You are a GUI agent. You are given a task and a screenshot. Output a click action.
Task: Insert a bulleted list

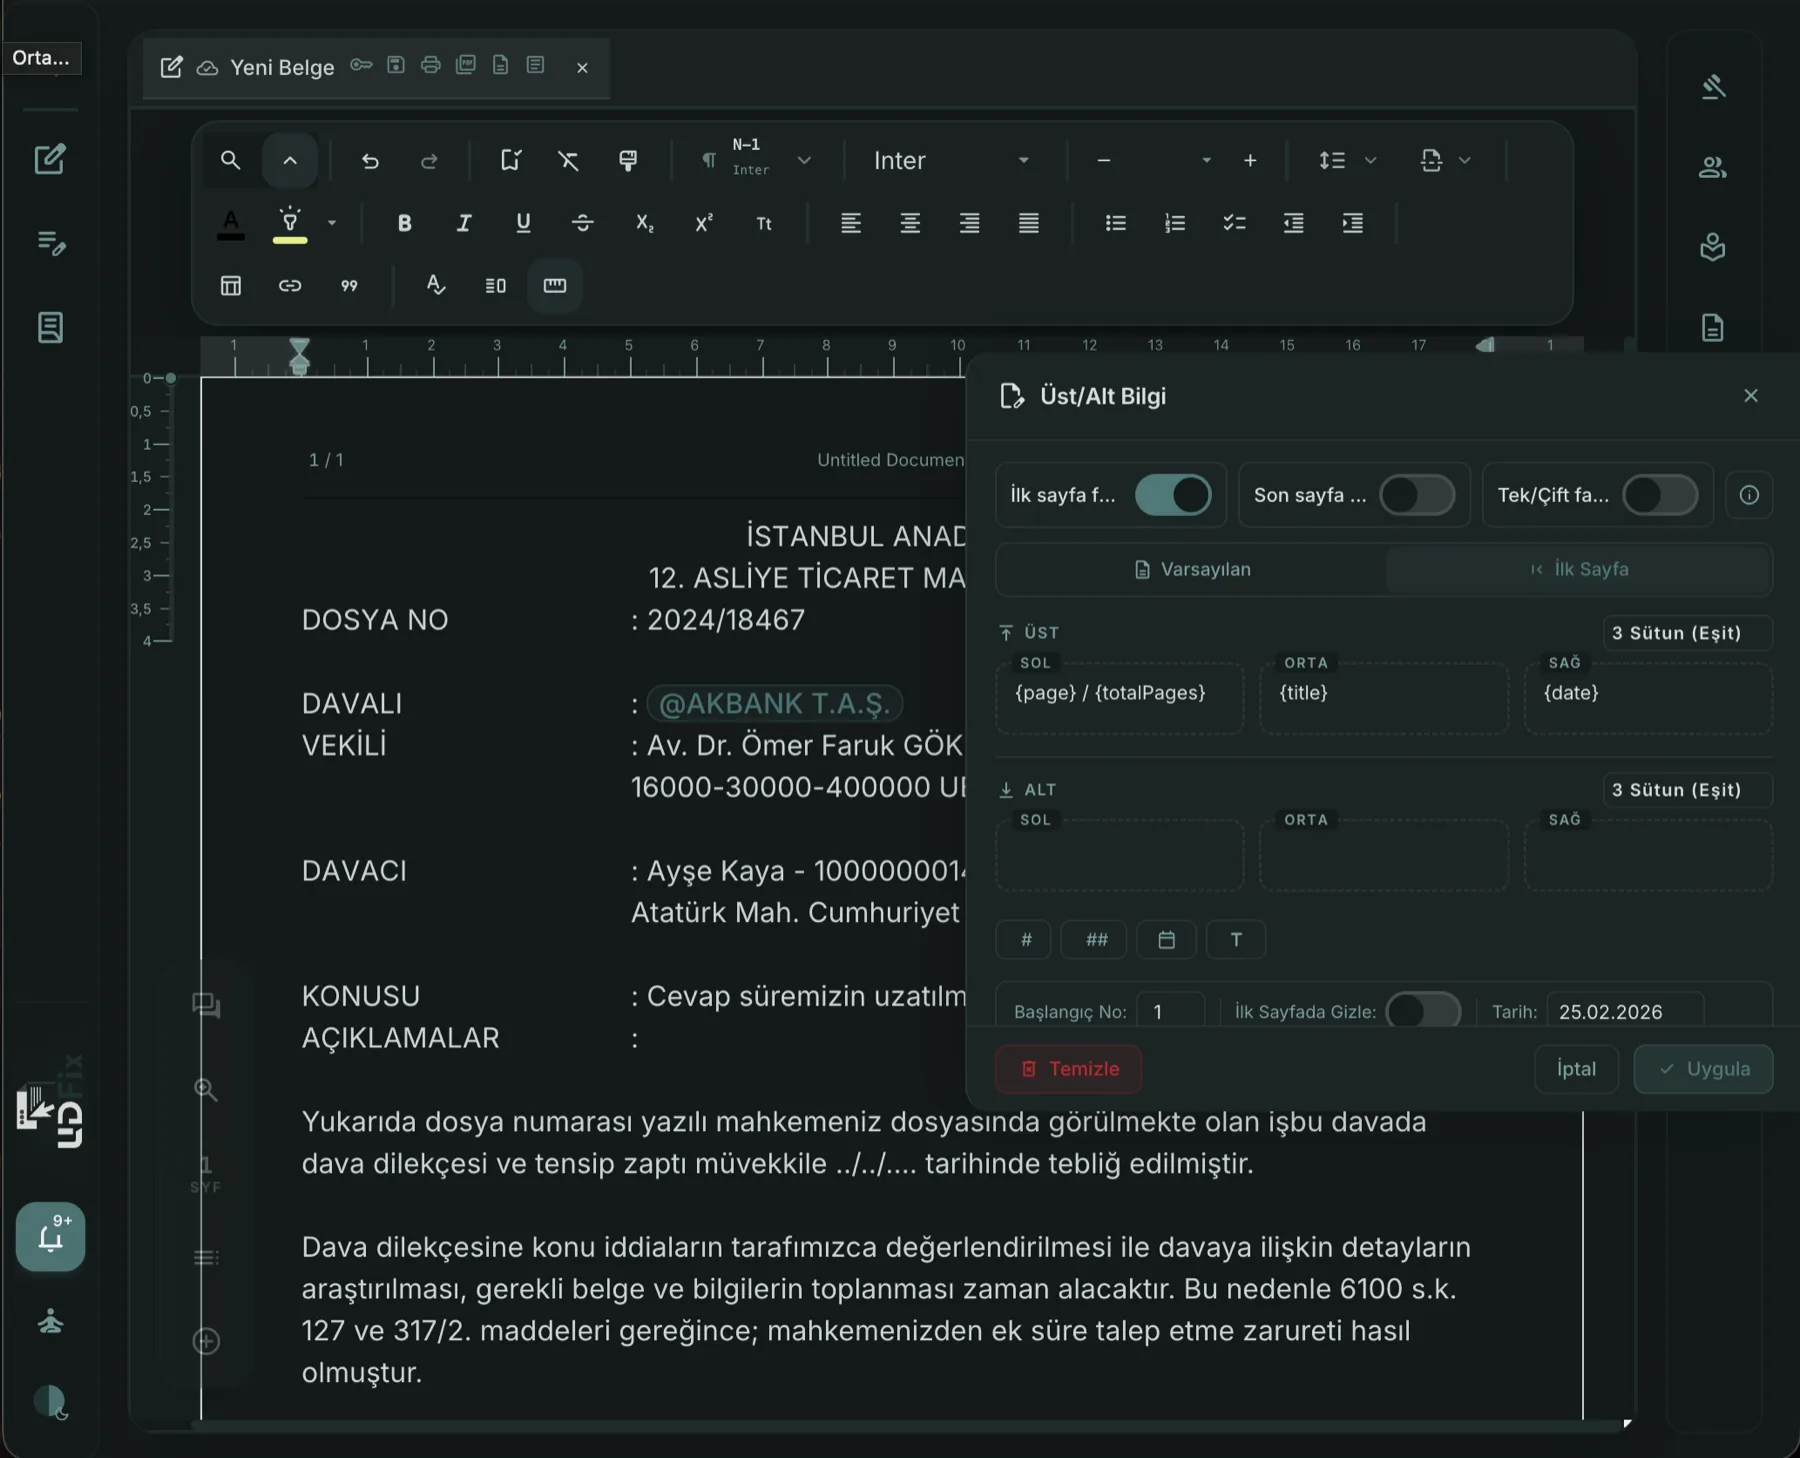1116,223
